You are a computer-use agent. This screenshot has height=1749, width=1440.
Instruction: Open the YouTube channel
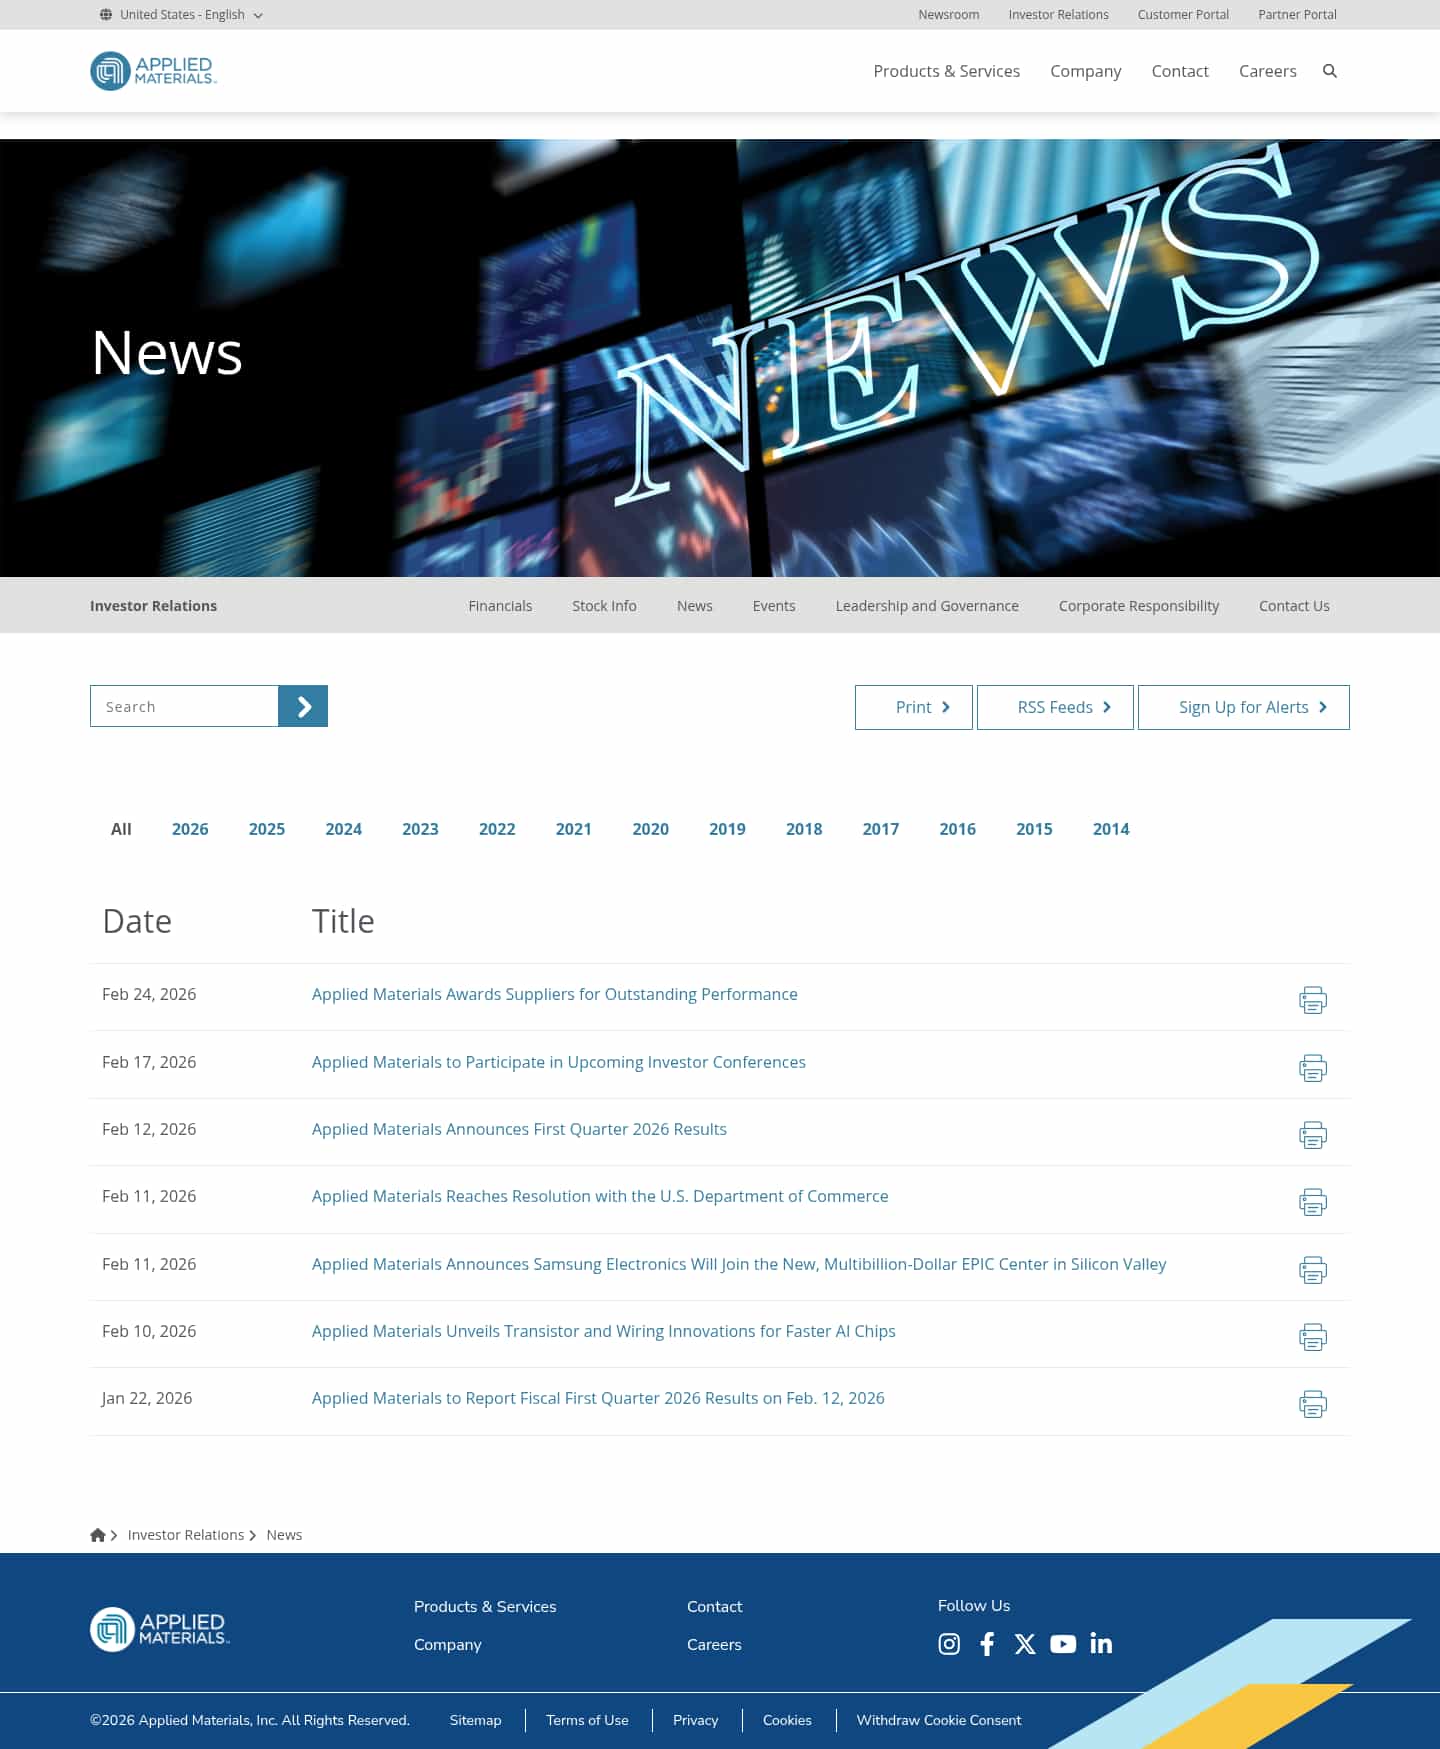coord(1063,1644)
